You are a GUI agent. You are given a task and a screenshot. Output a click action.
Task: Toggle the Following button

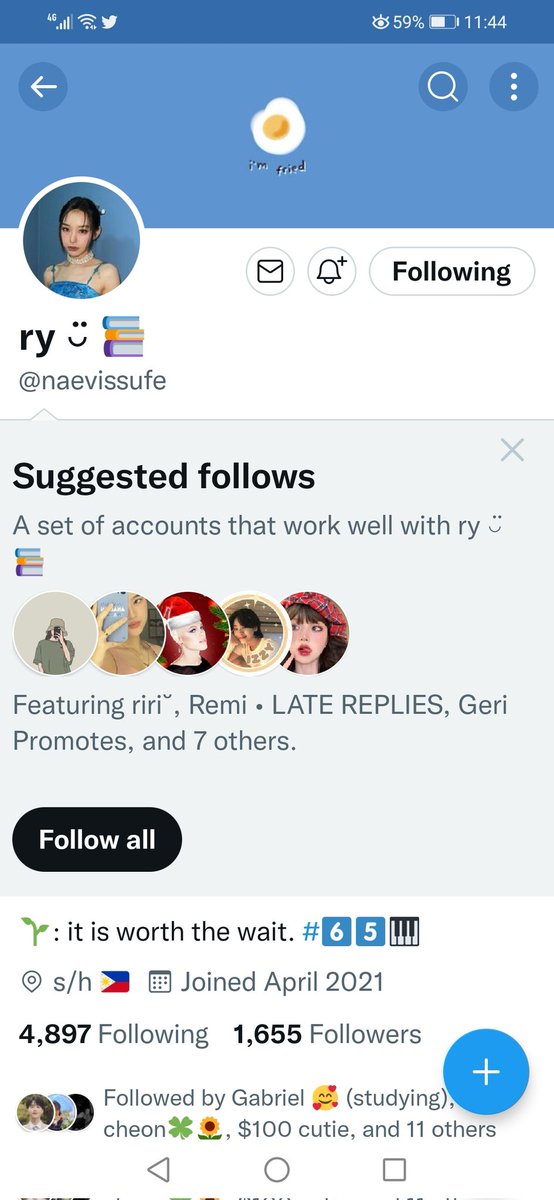point(452,272)
